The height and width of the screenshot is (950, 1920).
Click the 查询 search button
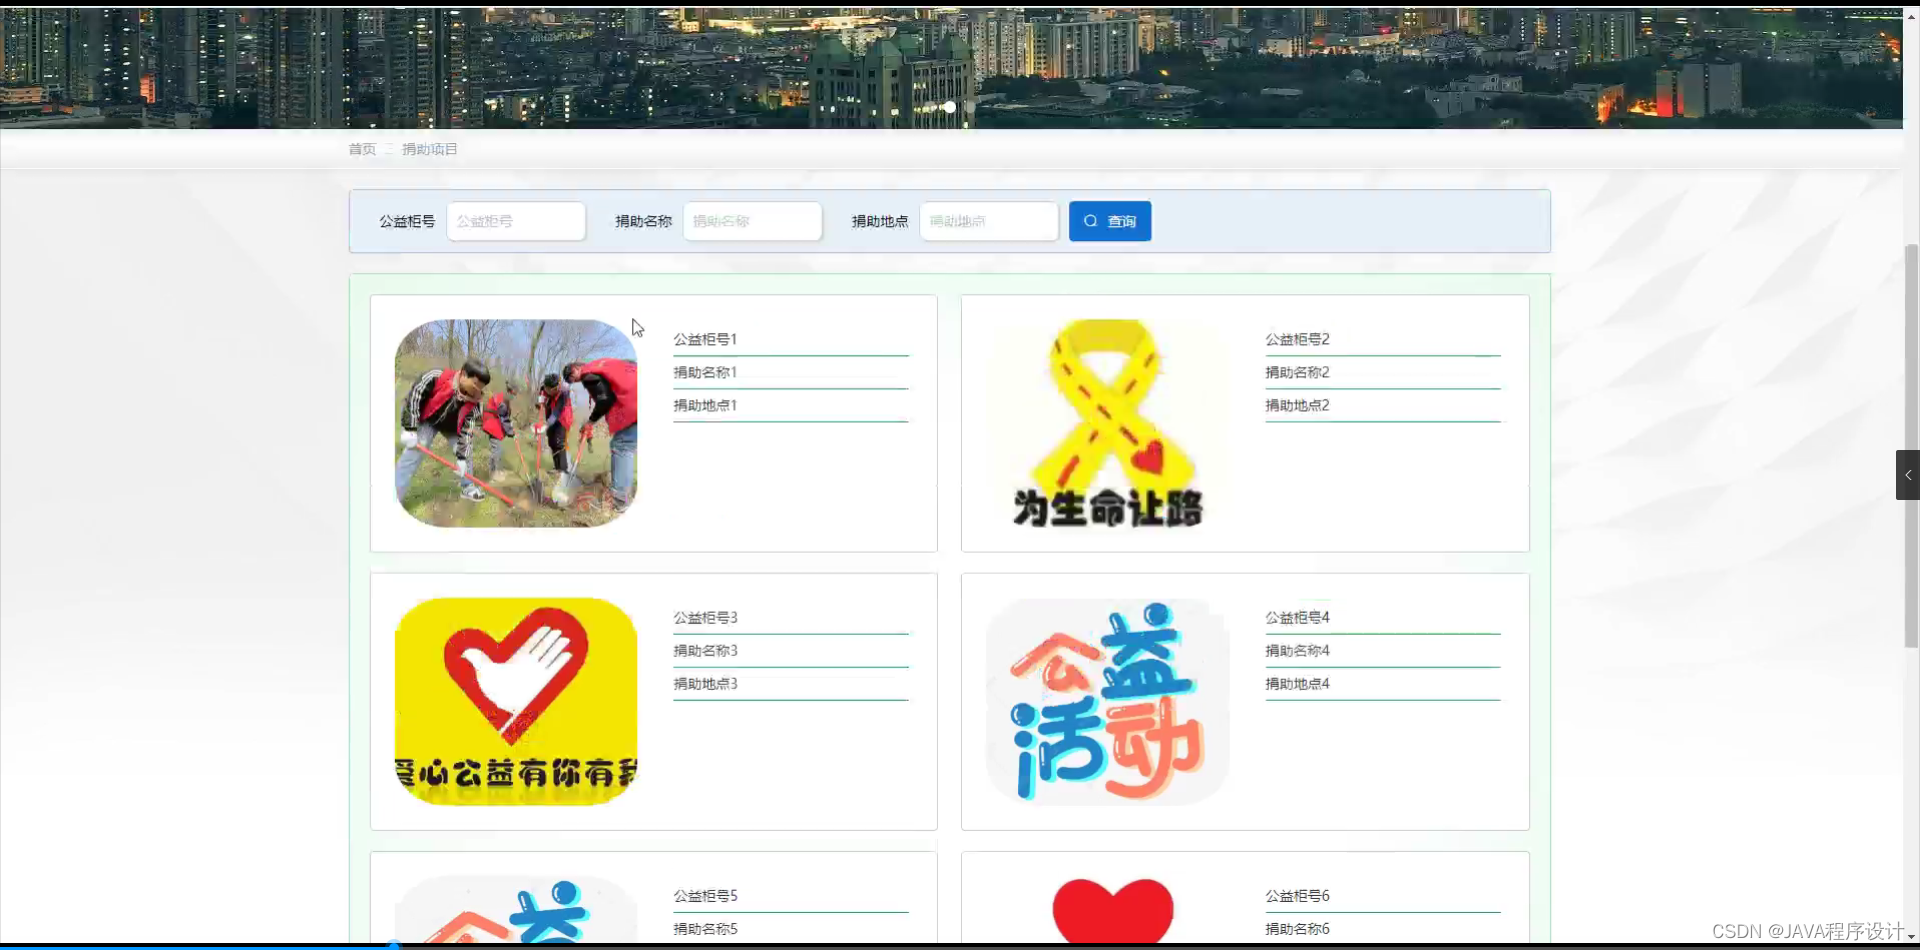click(x=1110, y=221)
